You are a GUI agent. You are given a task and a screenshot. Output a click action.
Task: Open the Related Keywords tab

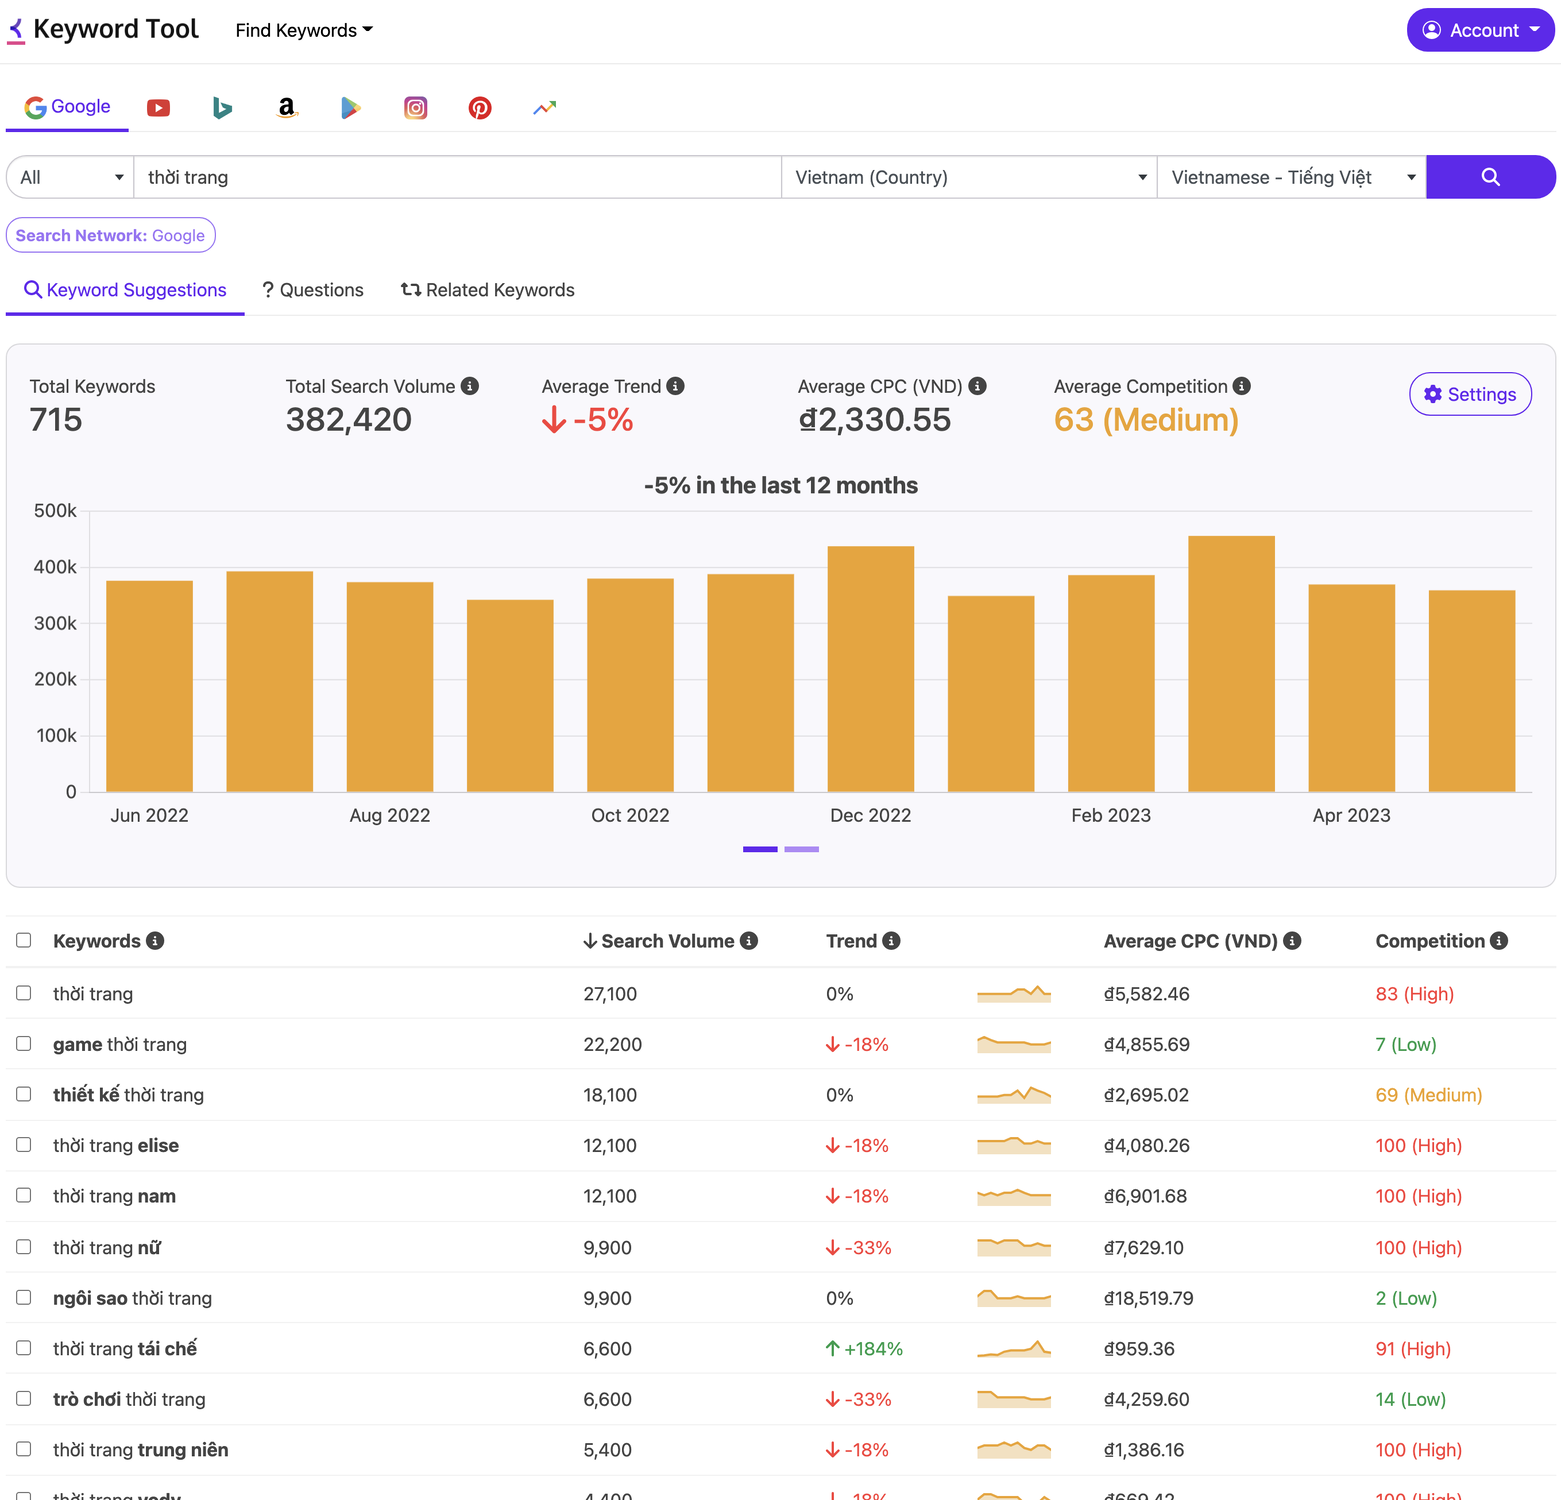488,290
